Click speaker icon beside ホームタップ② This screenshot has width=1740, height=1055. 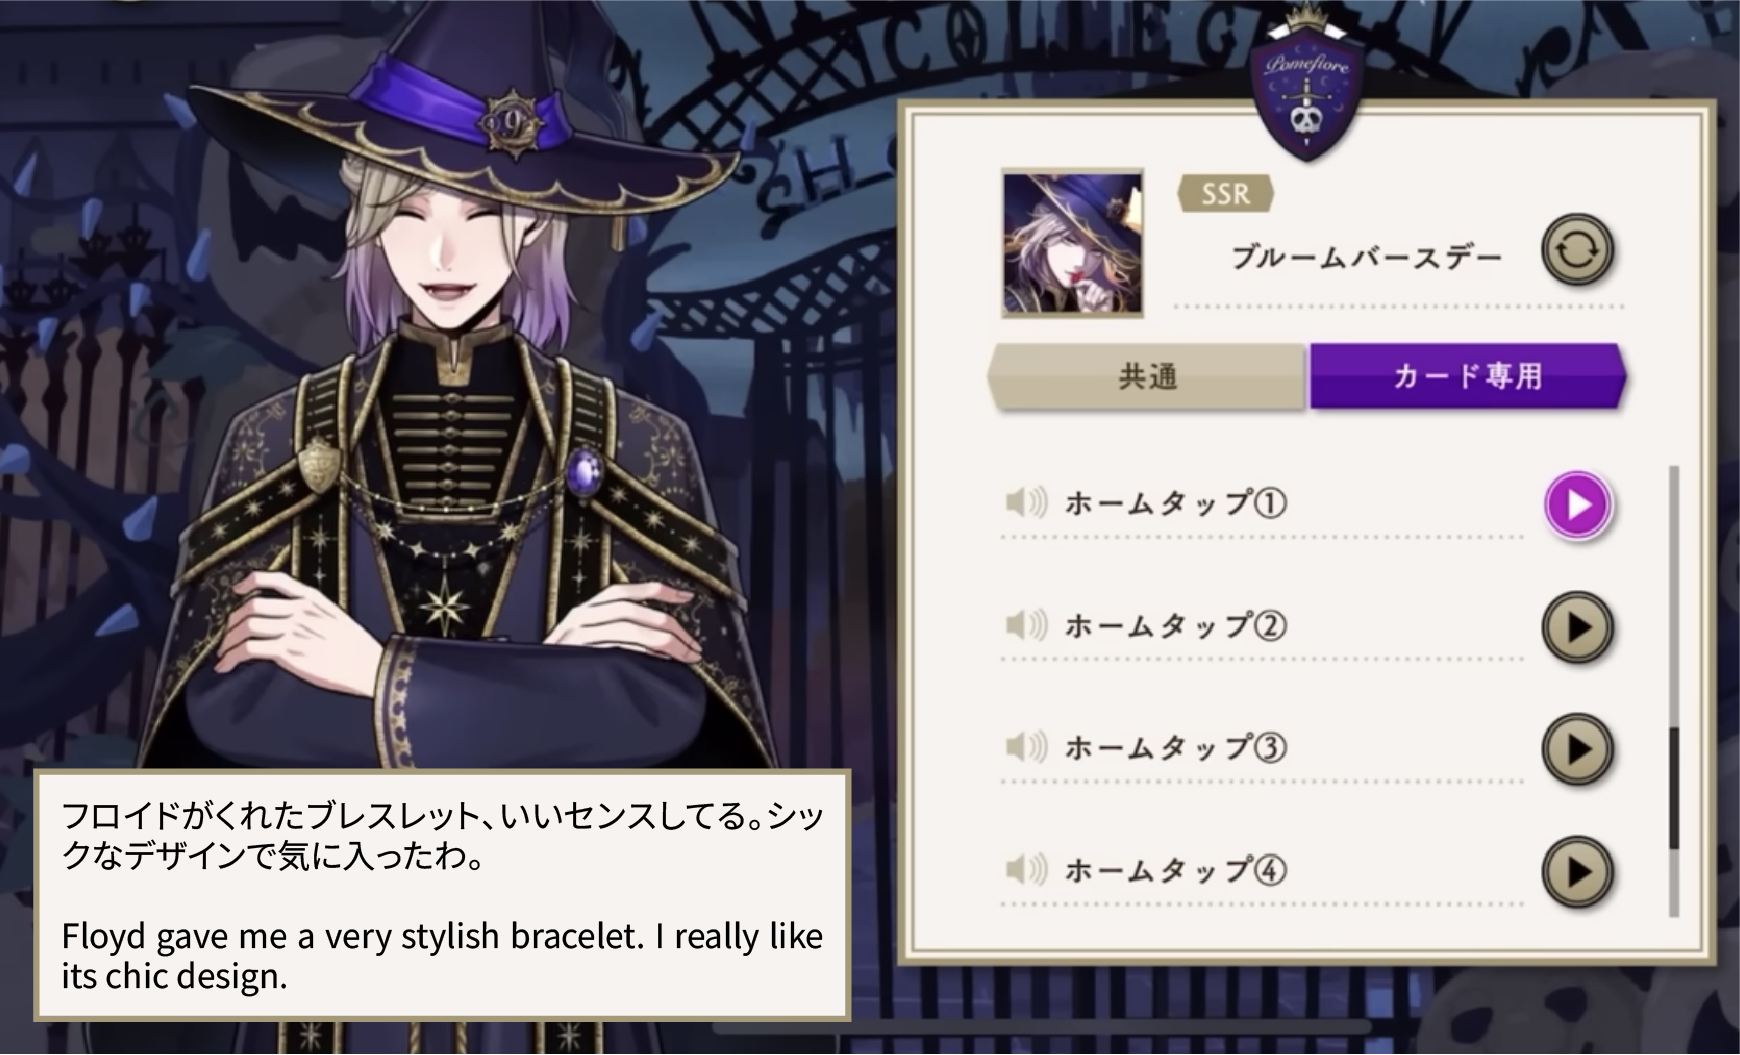[x=1026, y=626]
